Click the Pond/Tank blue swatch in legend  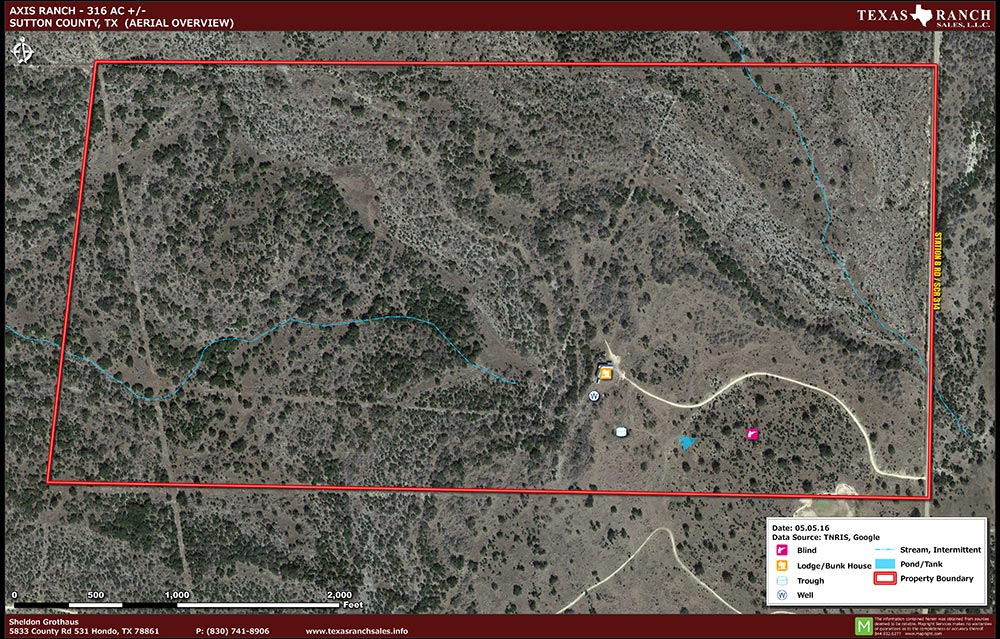pos(885,564)
